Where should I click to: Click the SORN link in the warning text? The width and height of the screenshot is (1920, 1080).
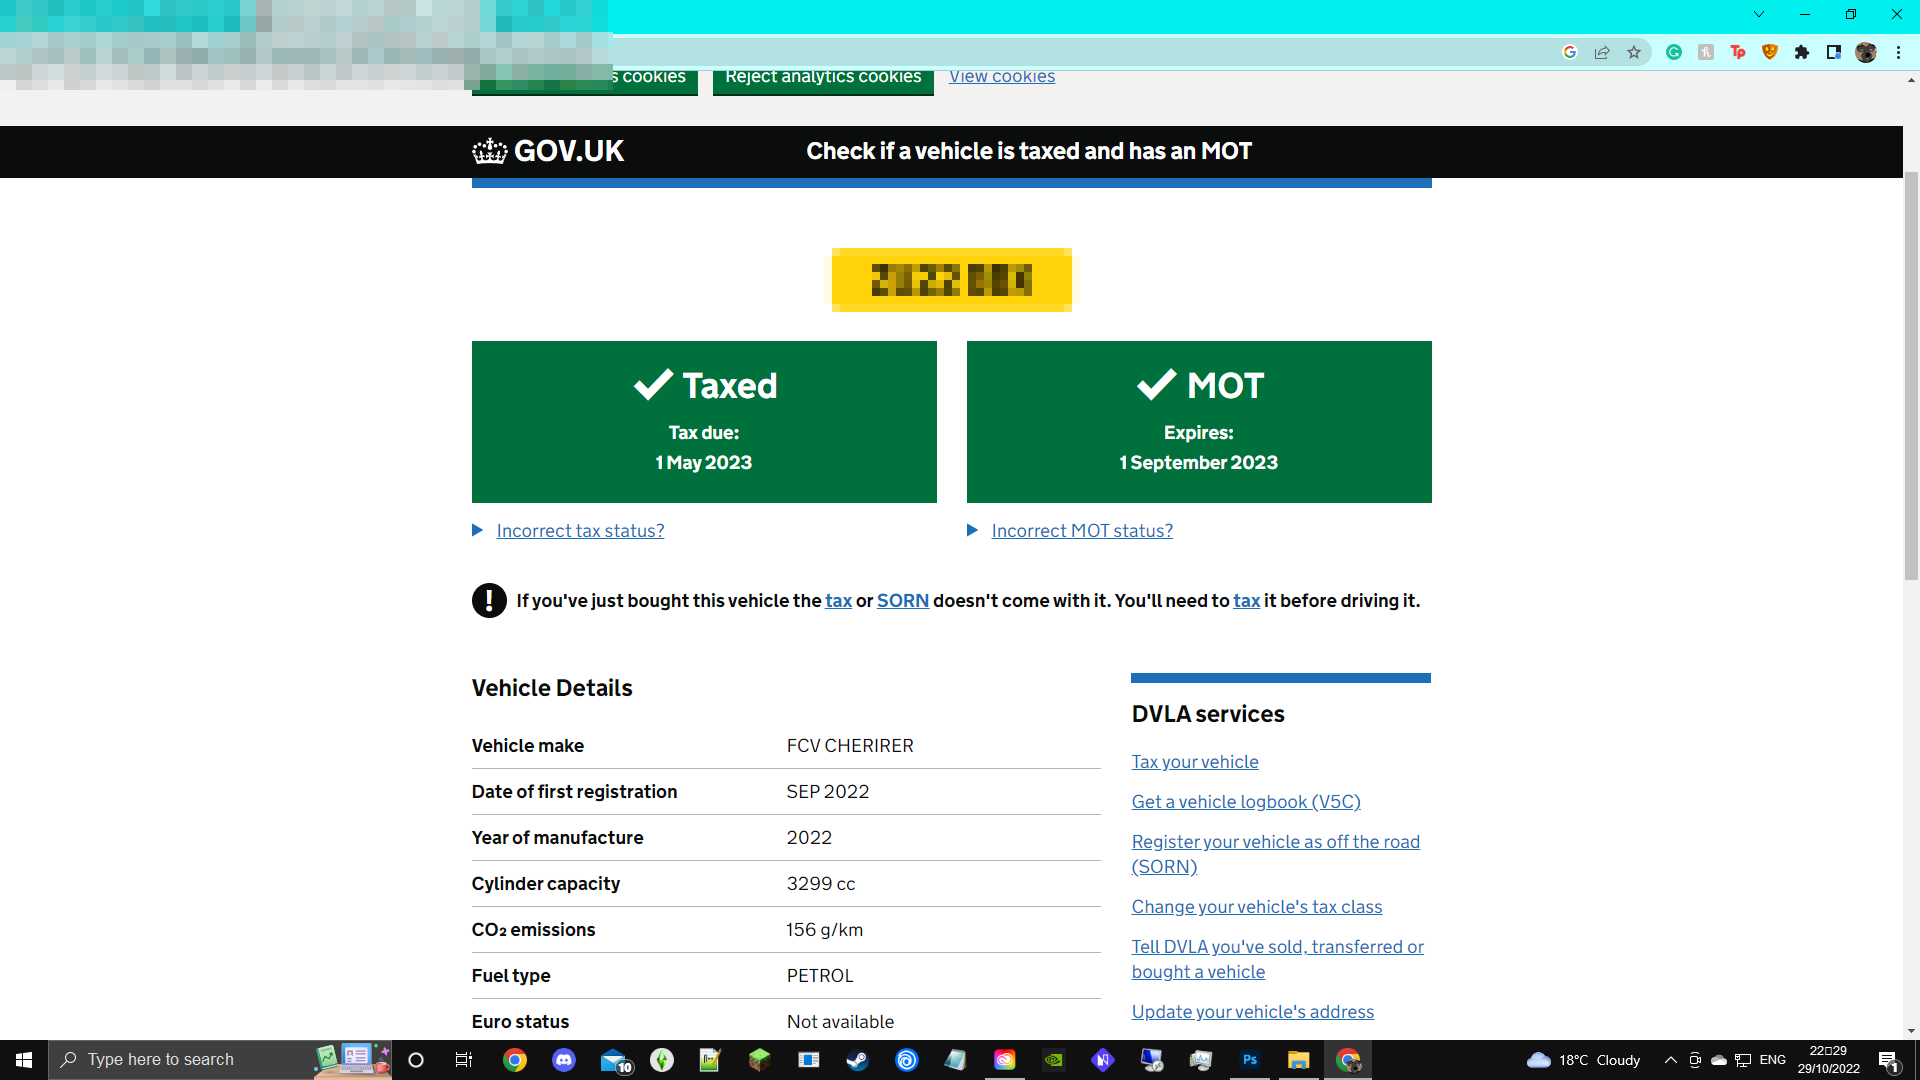[x=903, y=601]
